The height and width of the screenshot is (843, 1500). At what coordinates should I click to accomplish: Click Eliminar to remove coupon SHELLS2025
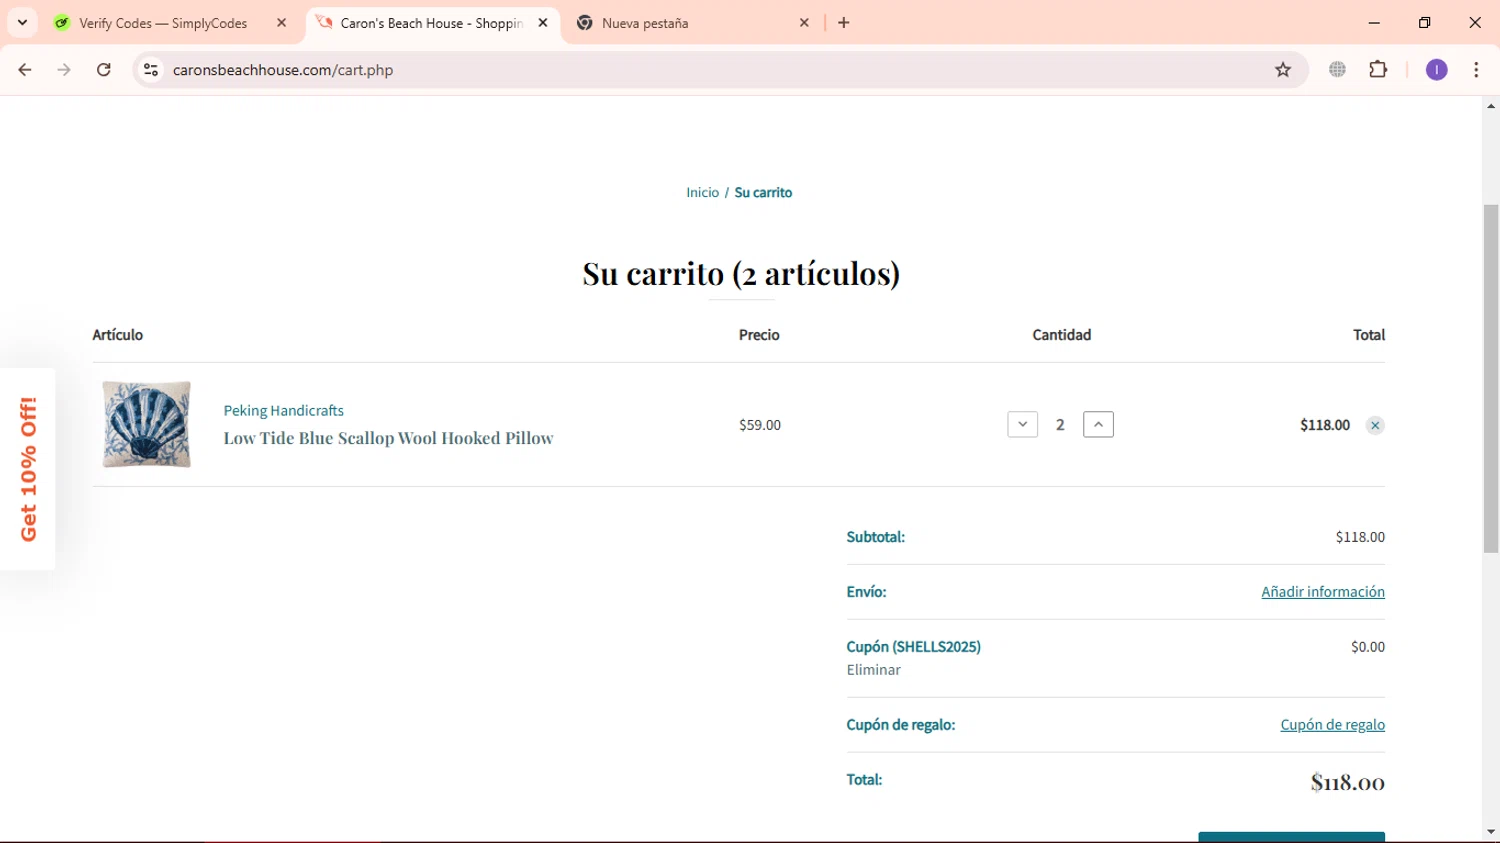[874, 670]
